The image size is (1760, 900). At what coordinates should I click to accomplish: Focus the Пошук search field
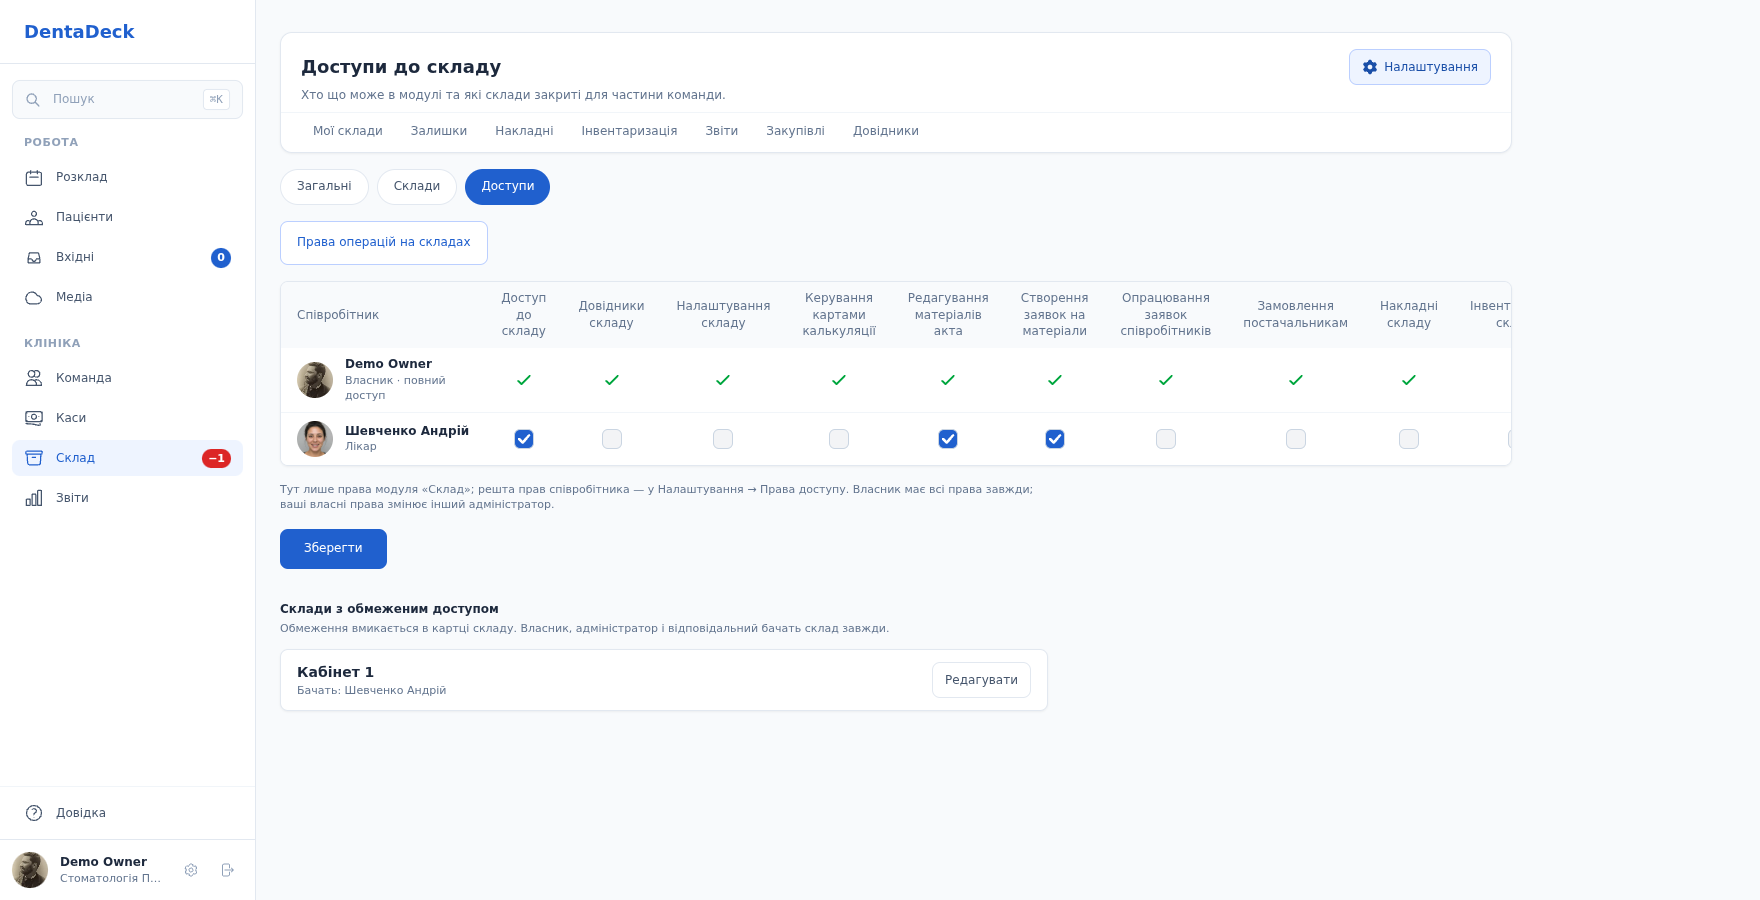127,100
